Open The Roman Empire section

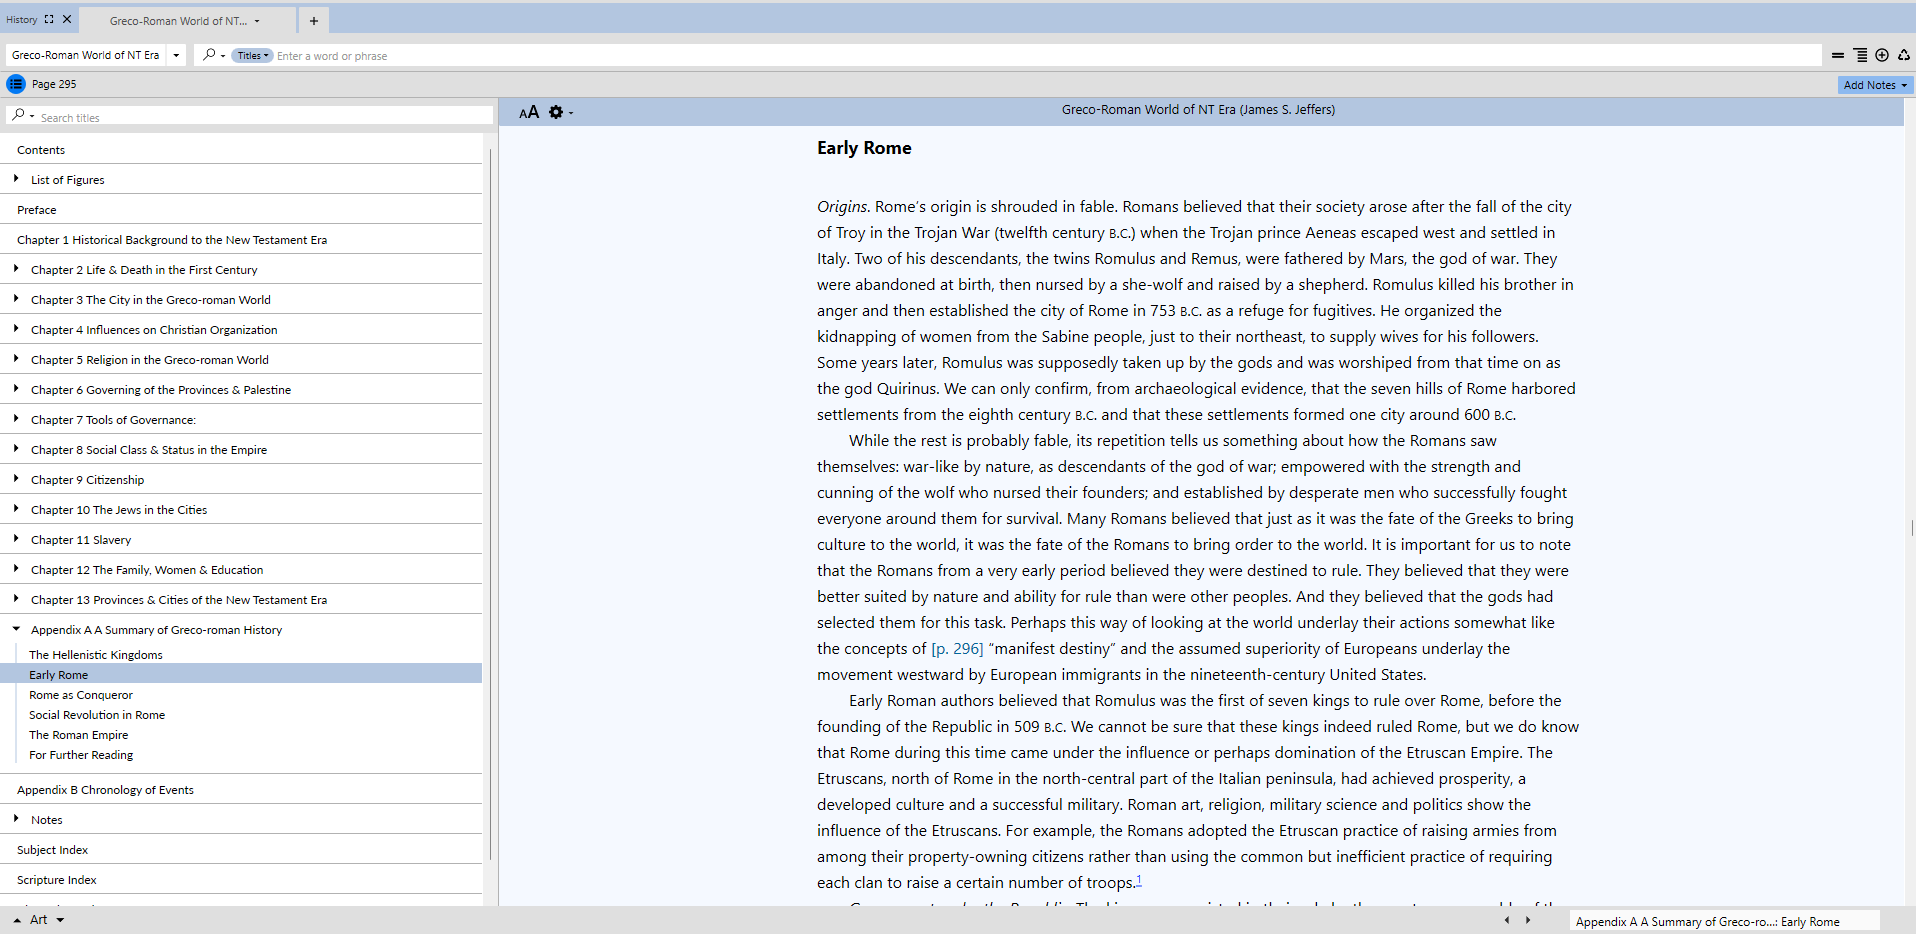79,735
